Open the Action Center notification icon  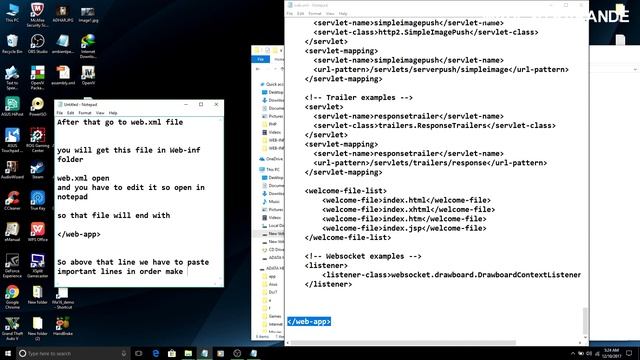tap(629, 353)
